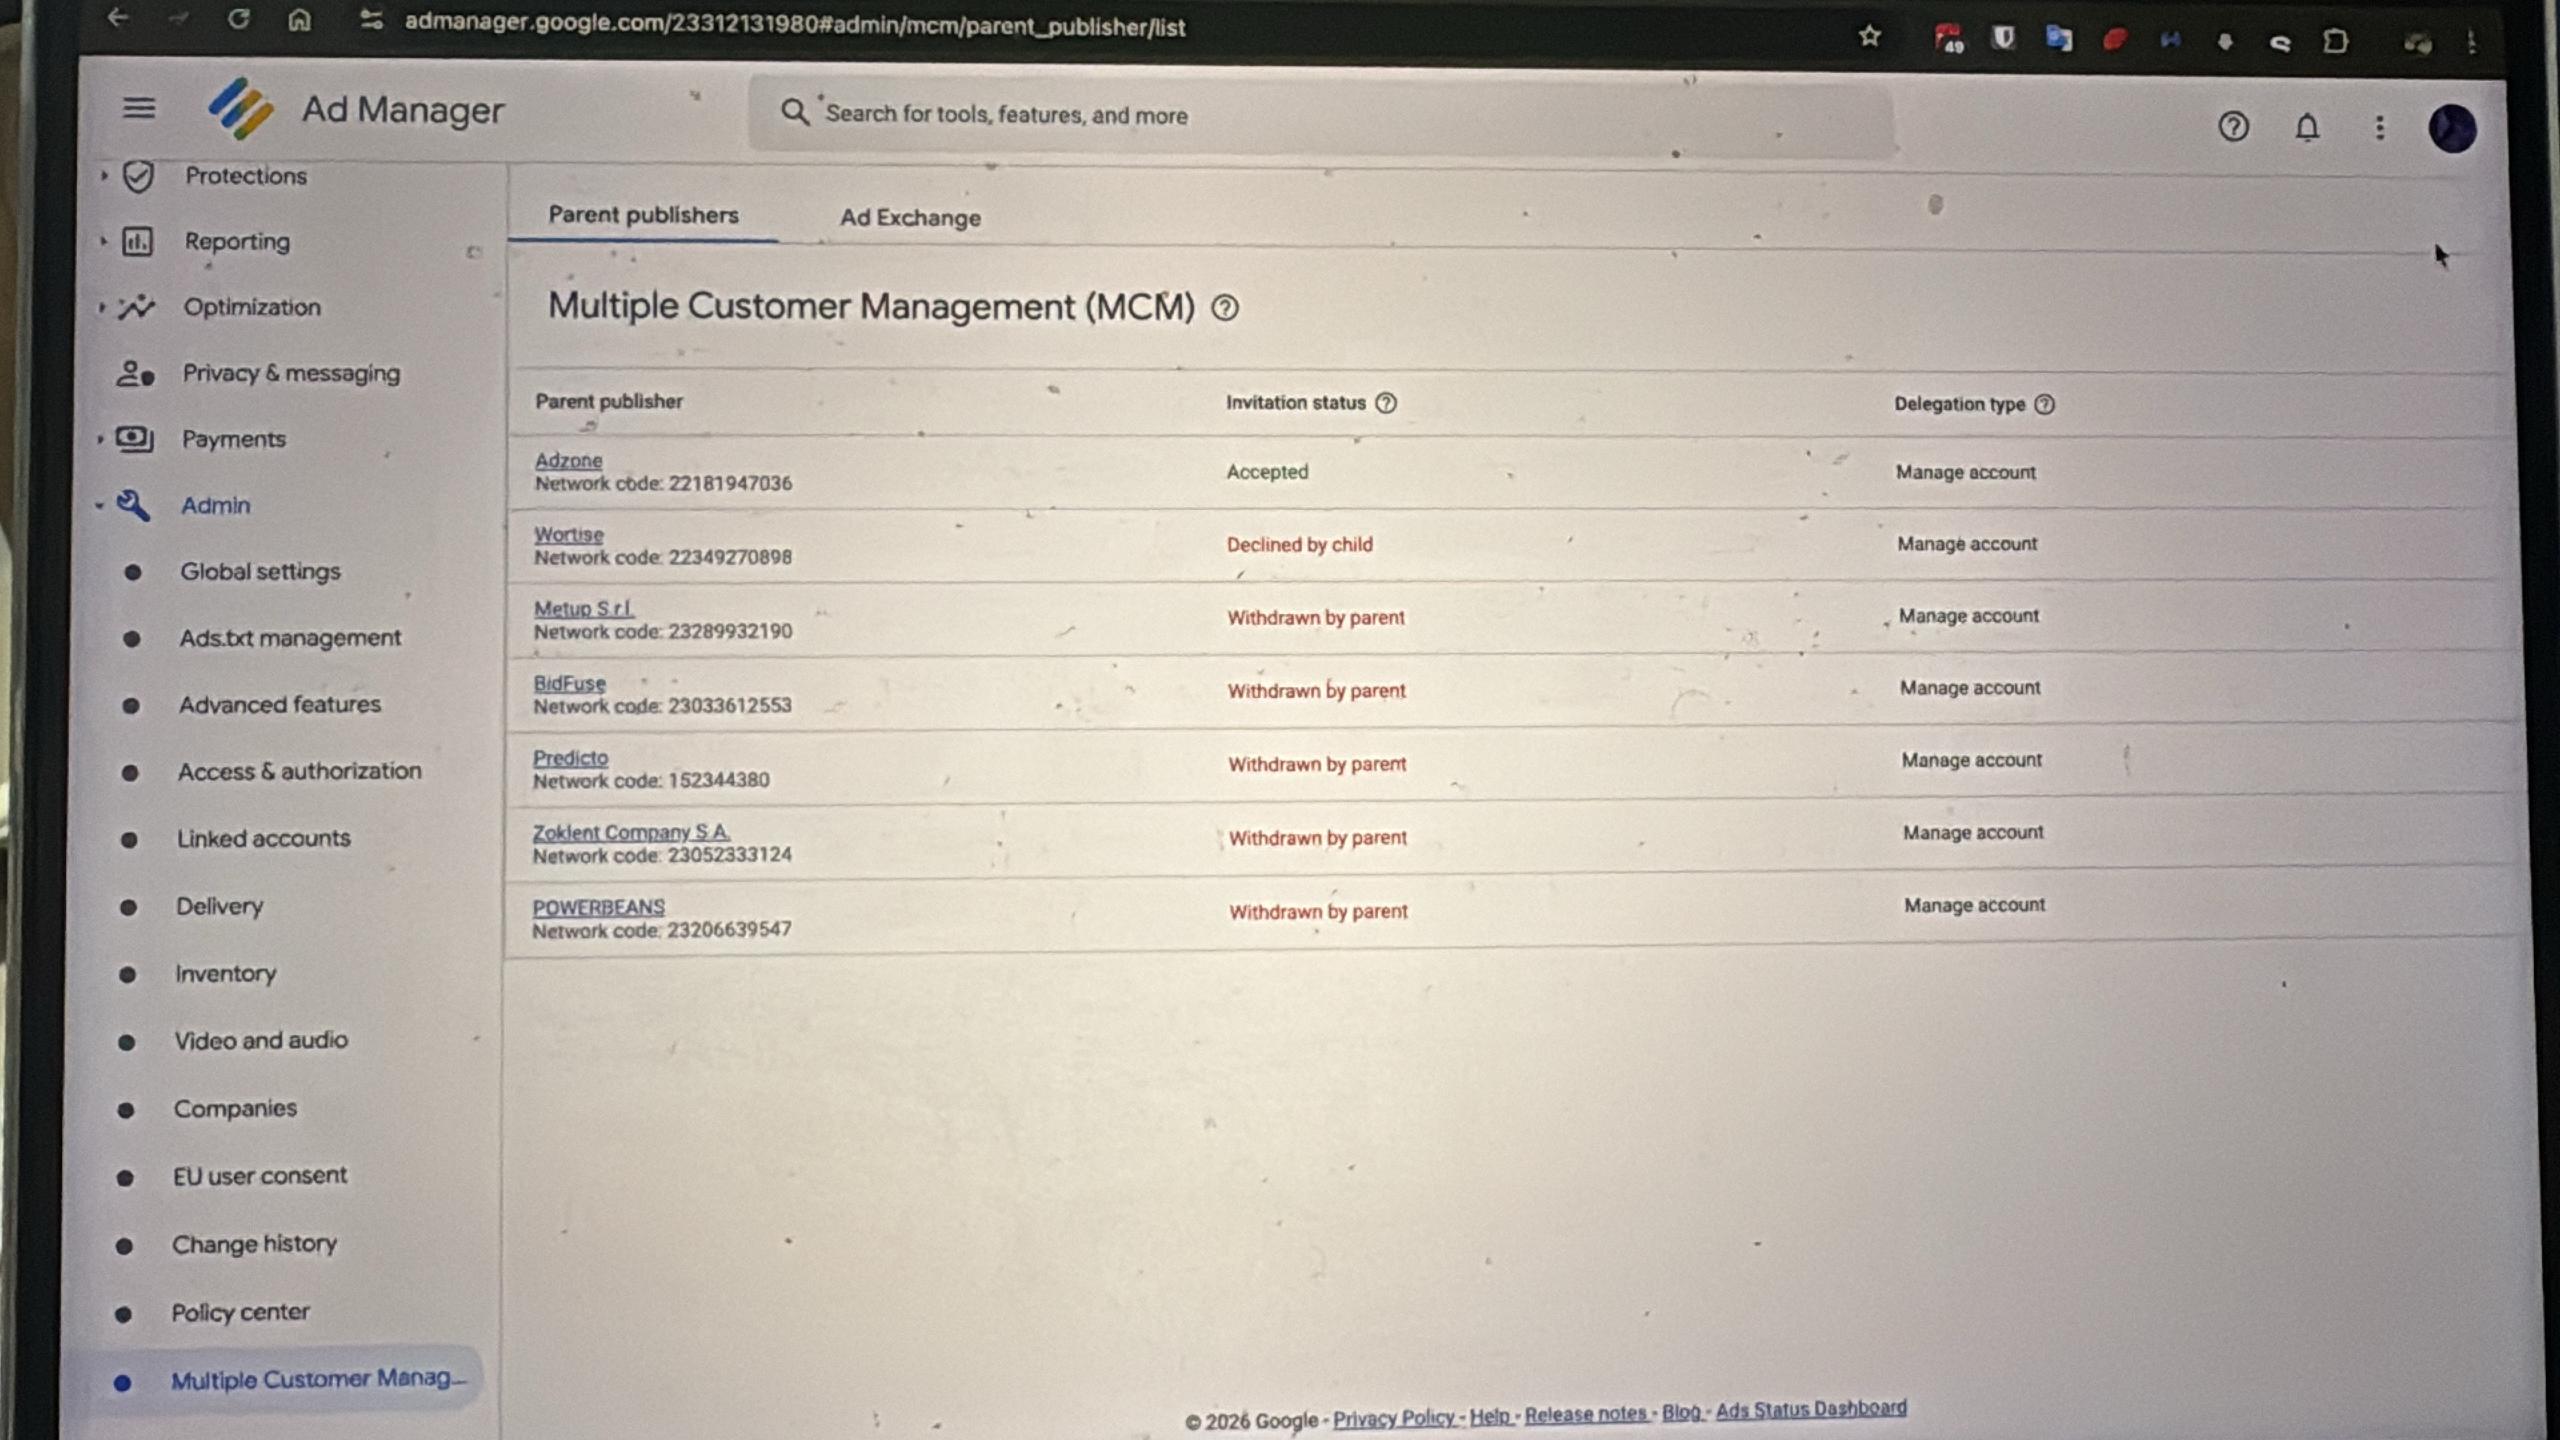Screen dimensions: 2560x1440
Task: Click the search tools and features field
Action: click(x=1300, y=115)
